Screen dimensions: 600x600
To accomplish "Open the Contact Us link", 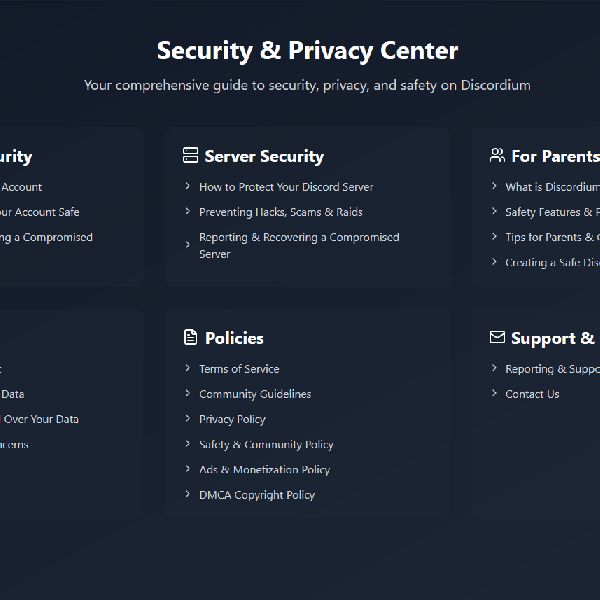I will [532, 394].
